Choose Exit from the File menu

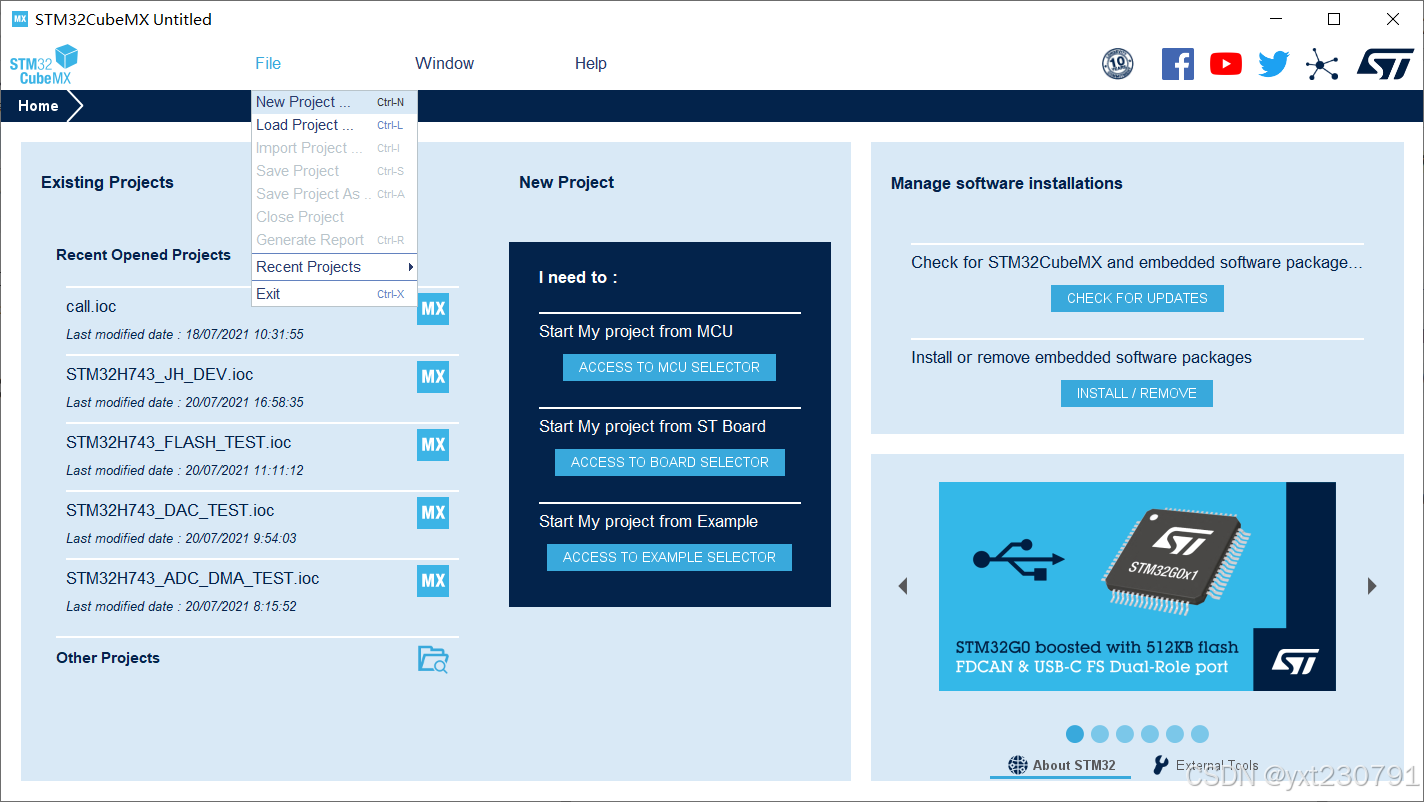tap(334, 294)
